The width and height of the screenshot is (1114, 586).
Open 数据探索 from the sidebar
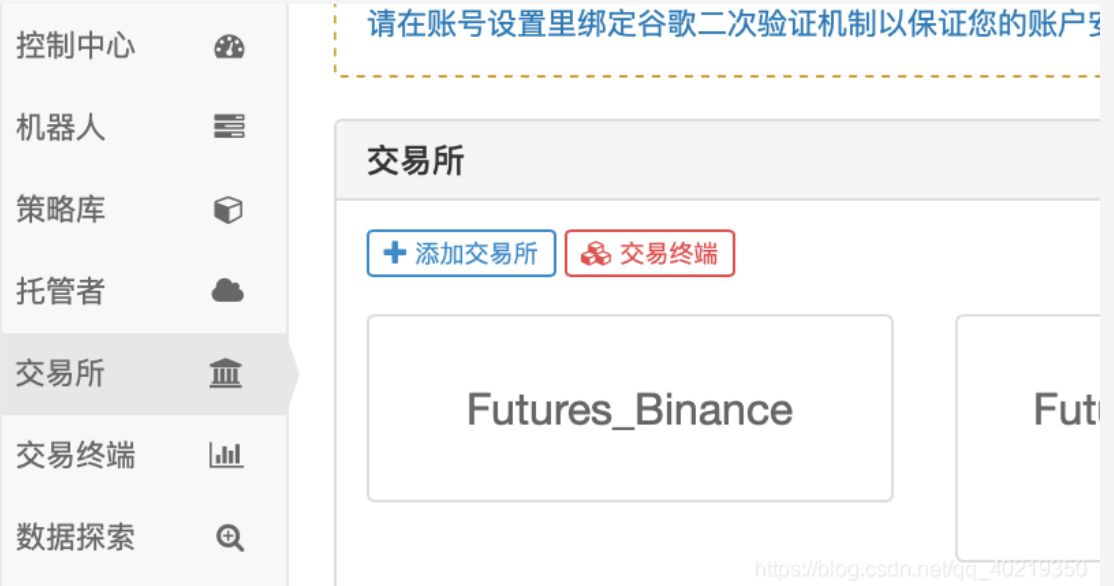tap(76, 538)
